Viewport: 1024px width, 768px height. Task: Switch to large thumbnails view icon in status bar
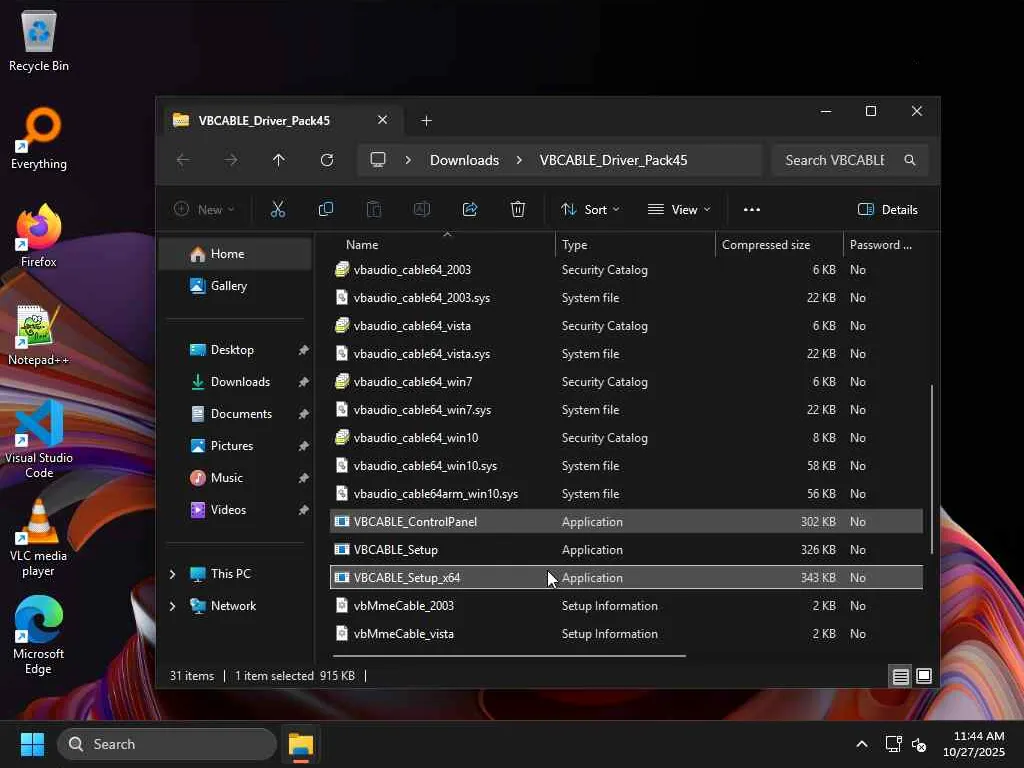click(924, 676)
